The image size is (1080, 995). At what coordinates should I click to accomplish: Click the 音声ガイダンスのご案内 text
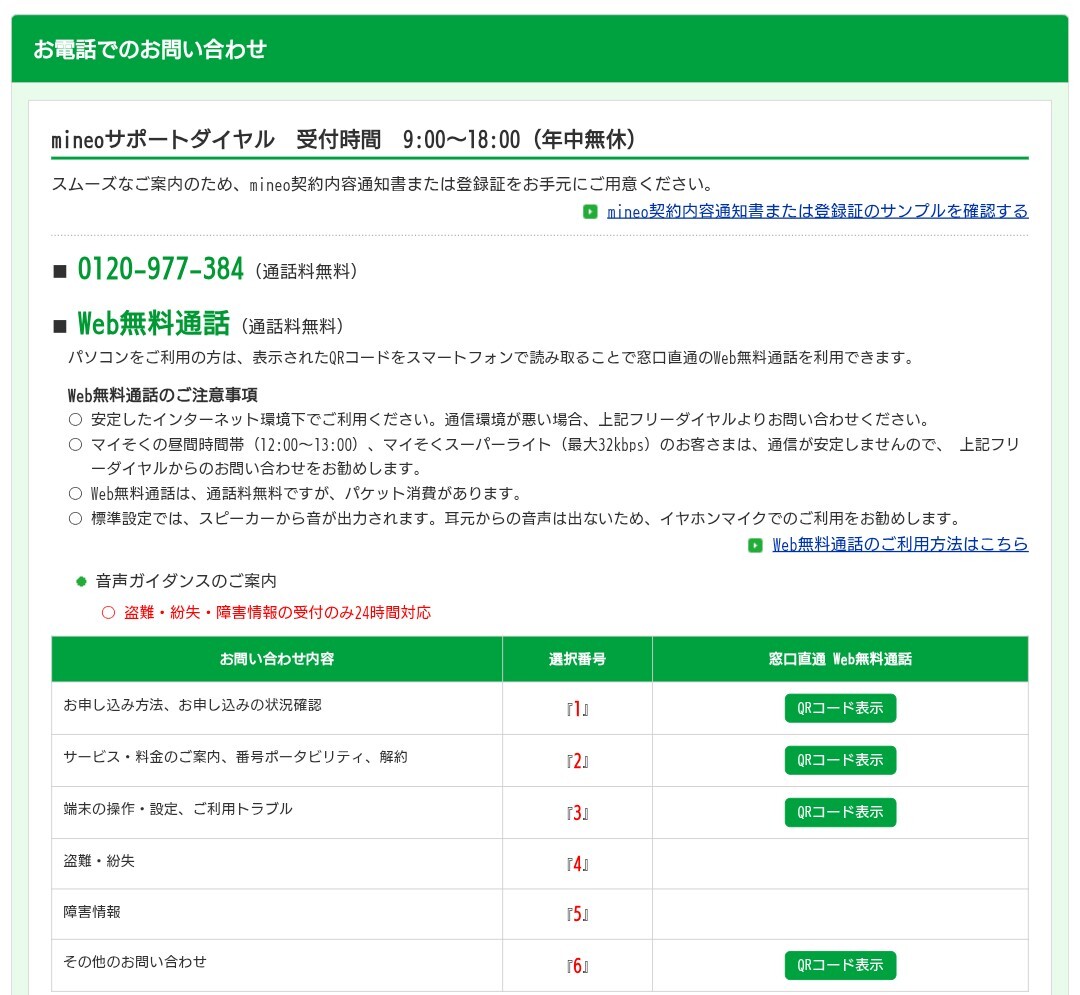tap(186, 581)
